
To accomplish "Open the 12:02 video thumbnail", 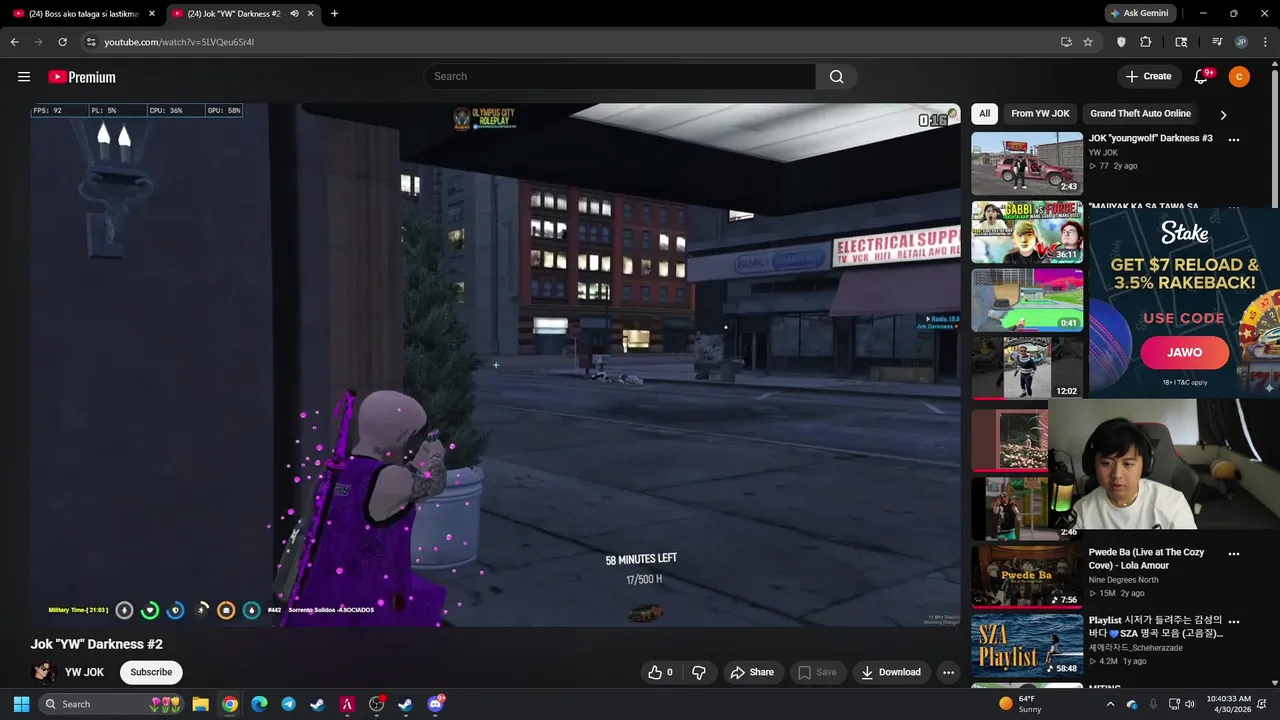I will tap(1027, 368).
